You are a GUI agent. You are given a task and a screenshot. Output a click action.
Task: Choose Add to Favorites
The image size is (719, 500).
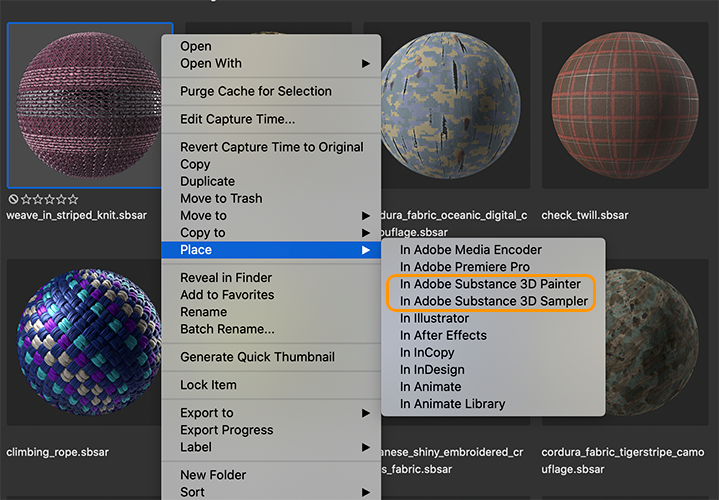coord(271,295)
